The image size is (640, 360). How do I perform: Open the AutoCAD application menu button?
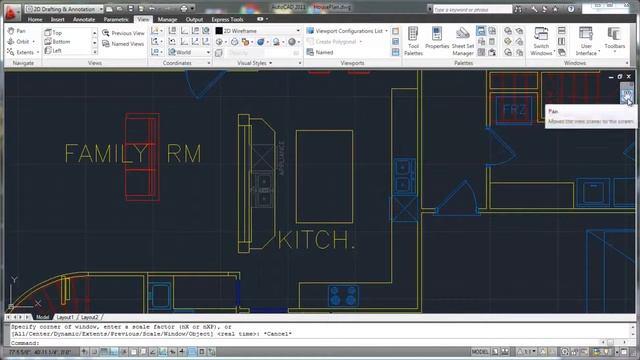pos(11,13)
